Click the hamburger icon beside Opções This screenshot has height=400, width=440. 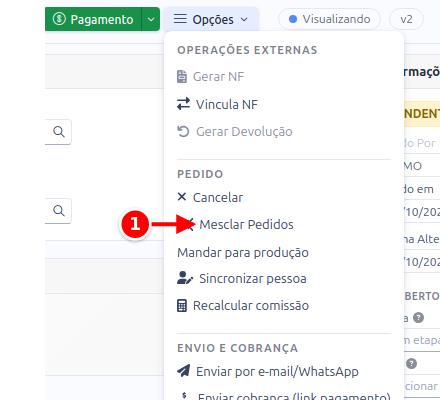[180, 19]
